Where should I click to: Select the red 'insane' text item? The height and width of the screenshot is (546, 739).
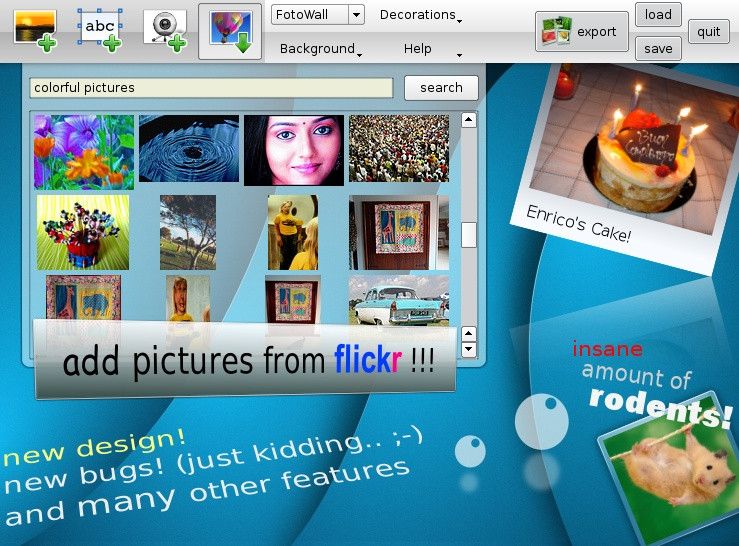click(608, 349)
